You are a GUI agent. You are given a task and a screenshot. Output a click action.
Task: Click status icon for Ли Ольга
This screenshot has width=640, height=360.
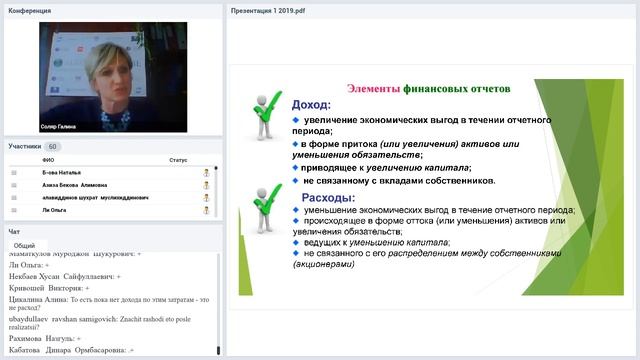[x=206, y=211]
